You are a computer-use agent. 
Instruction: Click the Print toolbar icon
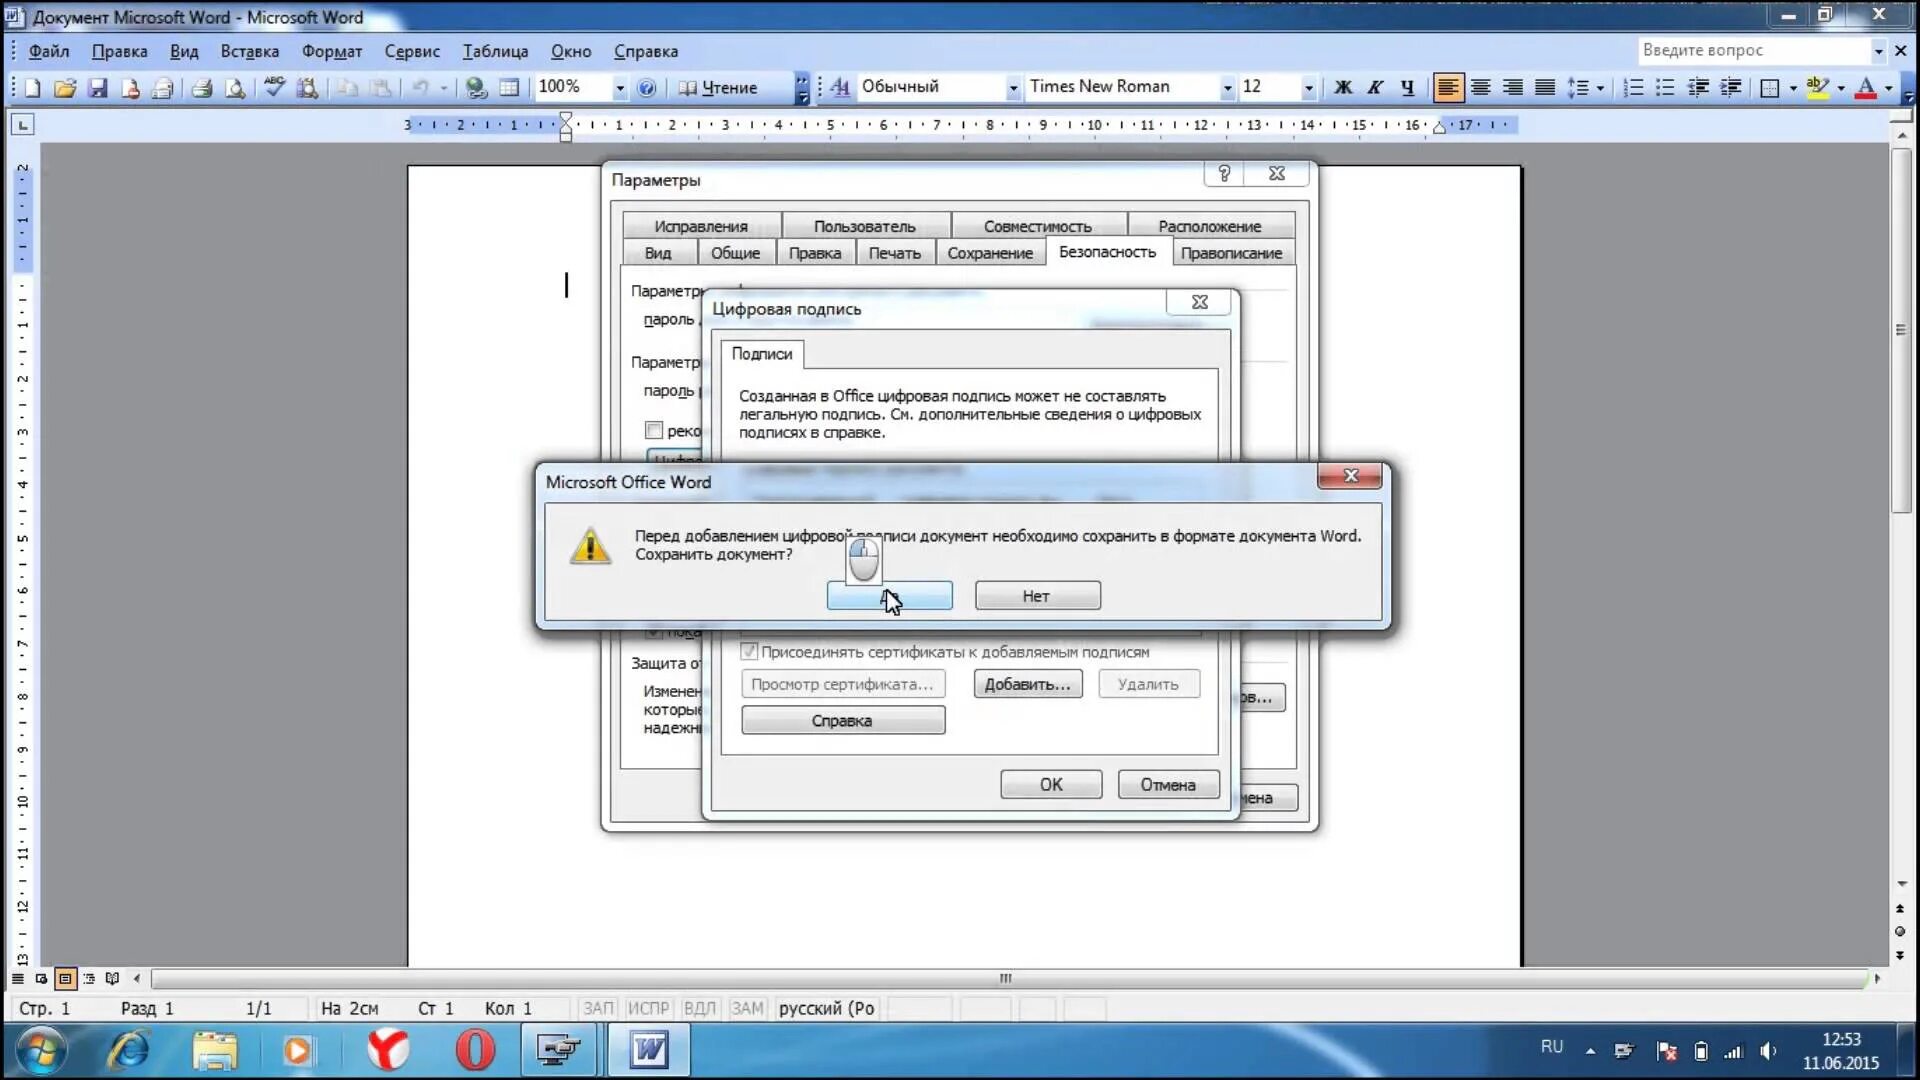(x=202, y=88)
